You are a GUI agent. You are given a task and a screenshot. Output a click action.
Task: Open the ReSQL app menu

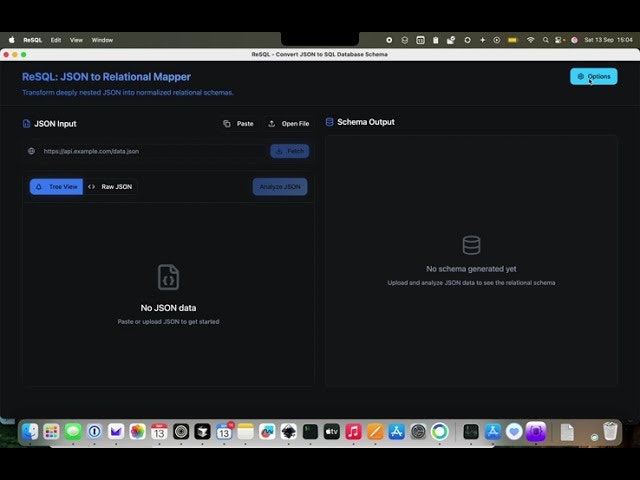click(33, 40)
